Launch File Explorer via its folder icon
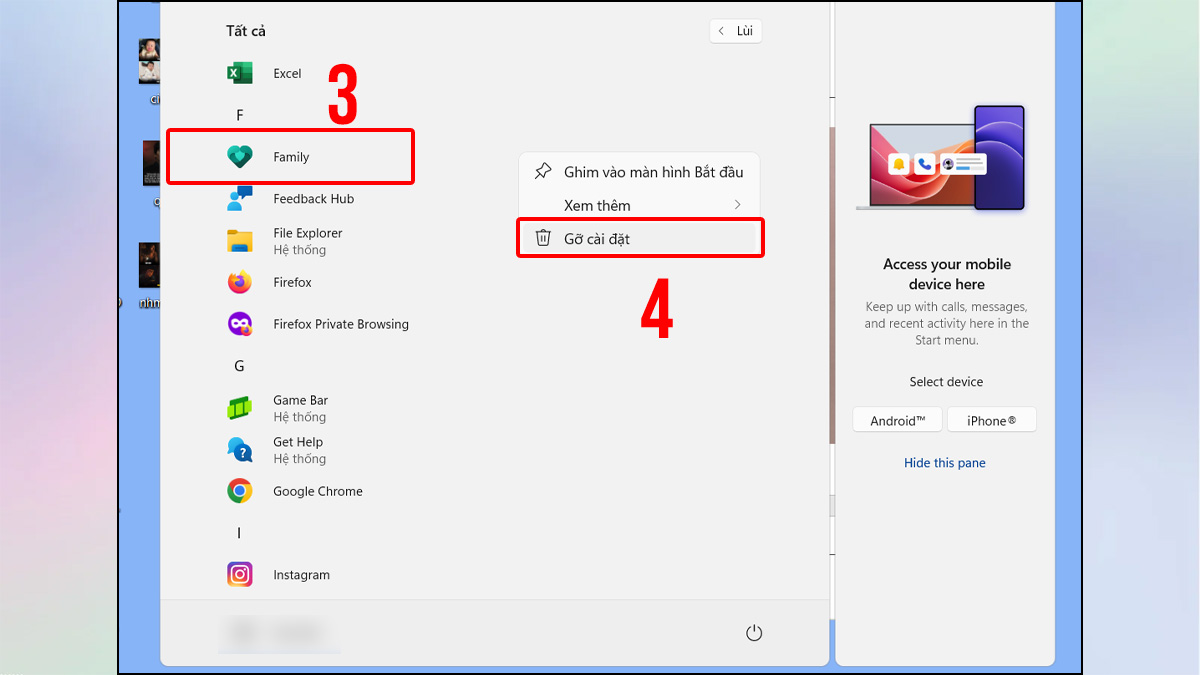1200x675 pixels. 239,241
